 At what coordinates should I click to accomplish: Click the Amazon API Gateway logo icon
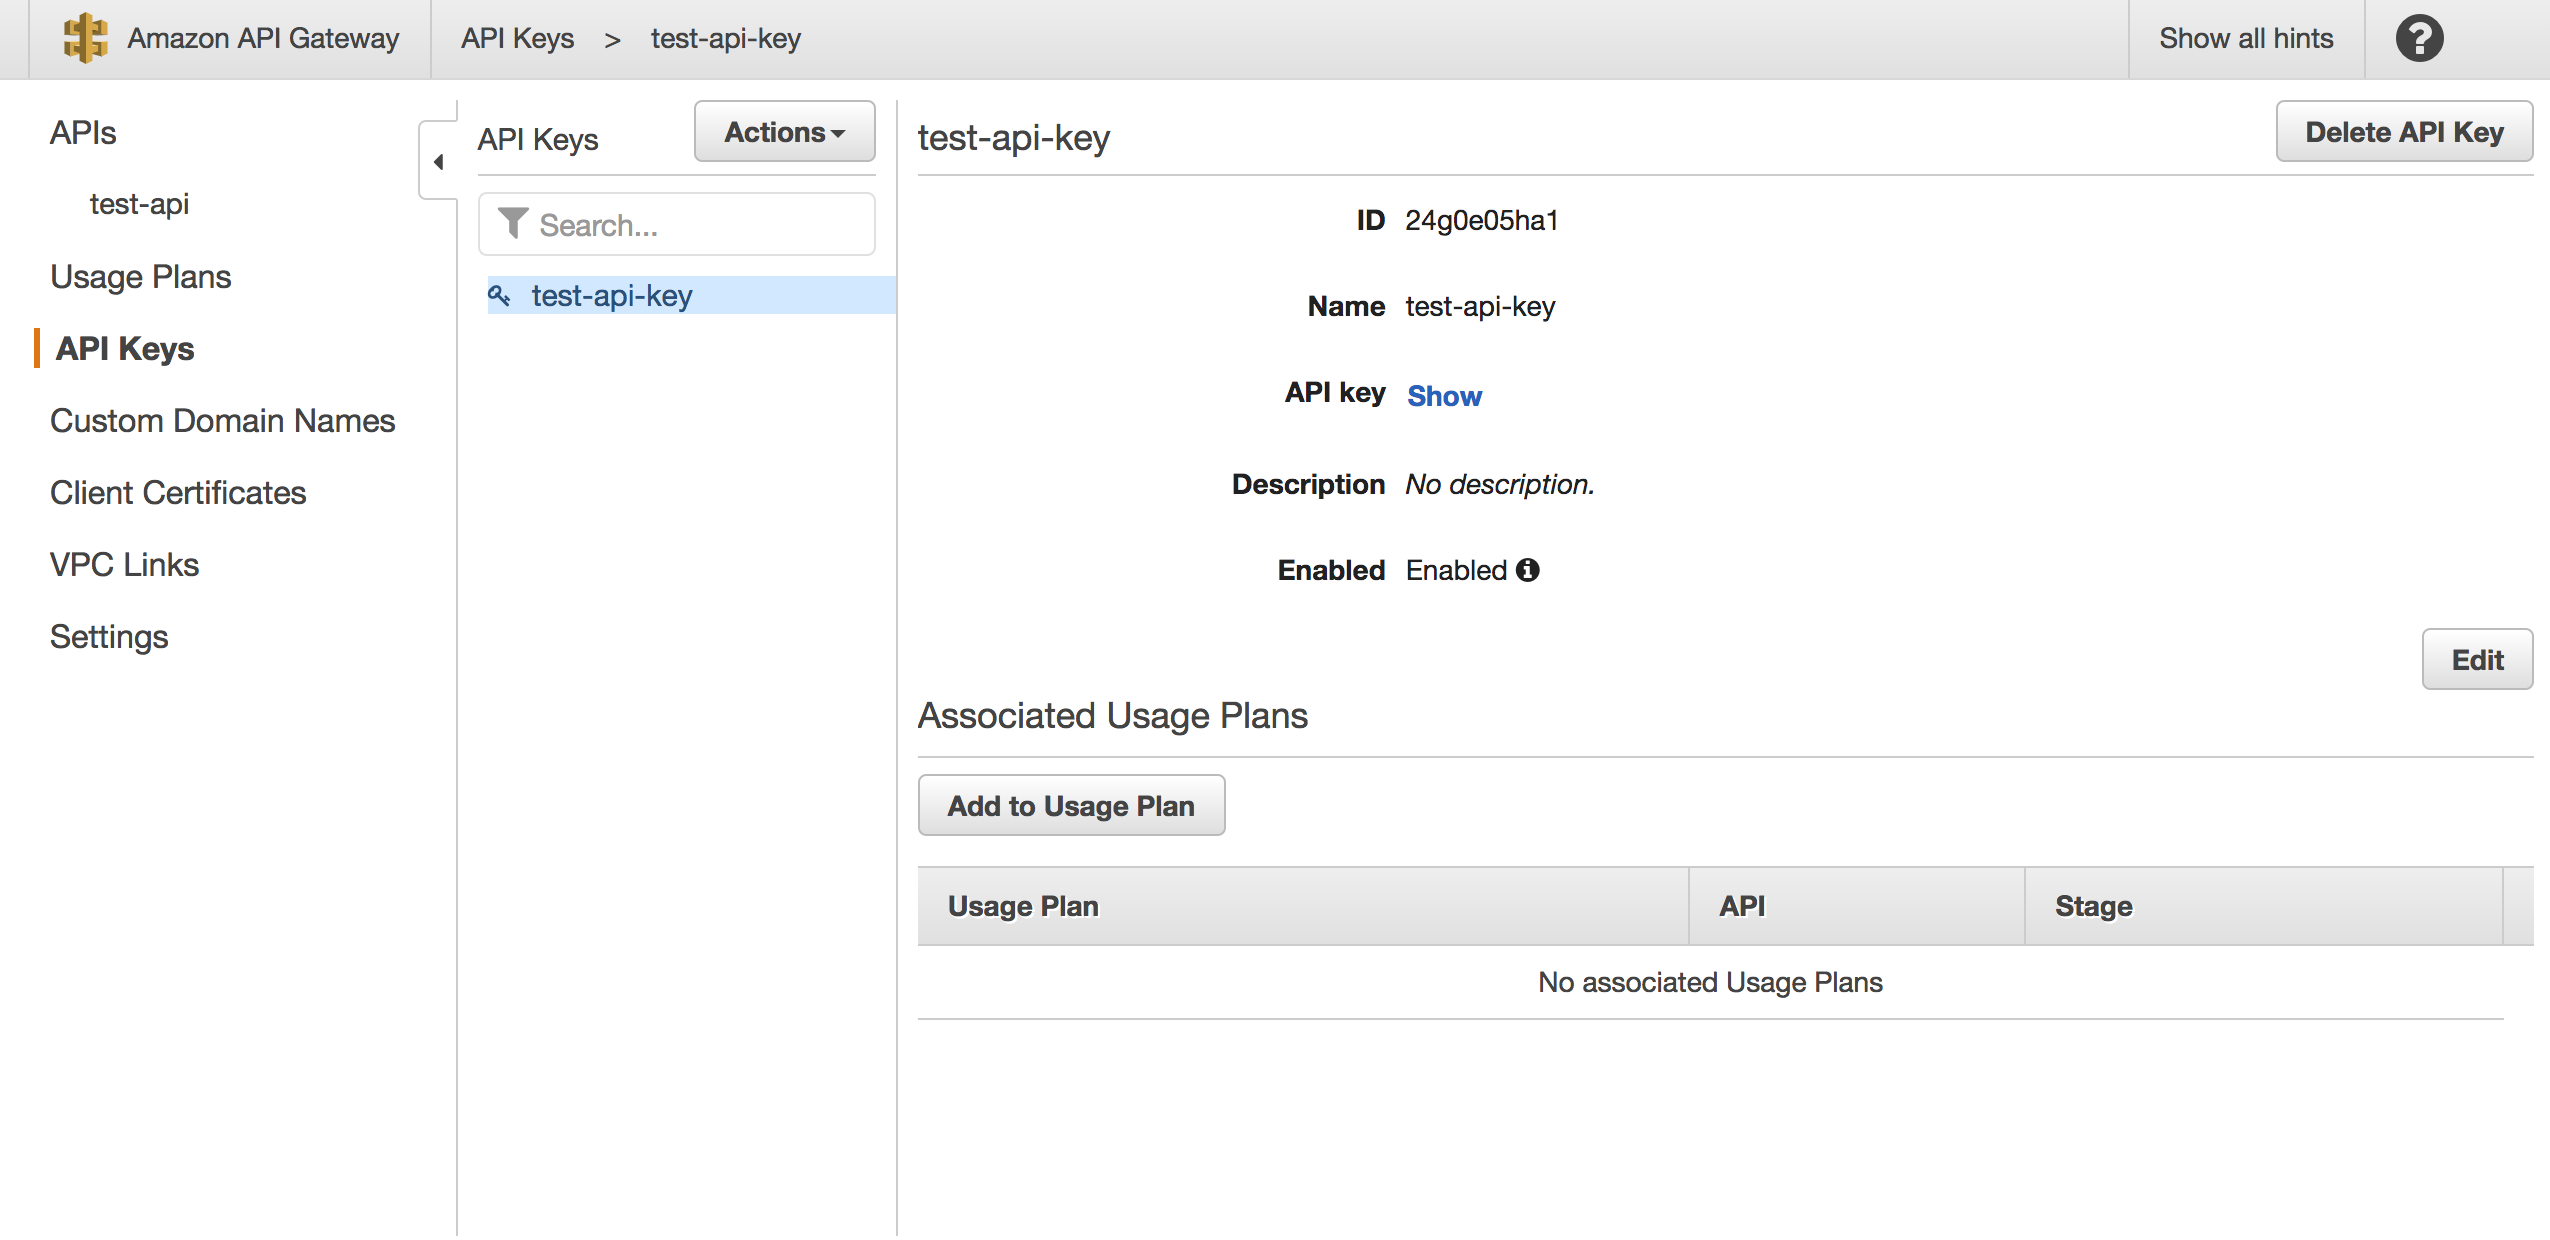pyautogui.click(x=85, y=38)
